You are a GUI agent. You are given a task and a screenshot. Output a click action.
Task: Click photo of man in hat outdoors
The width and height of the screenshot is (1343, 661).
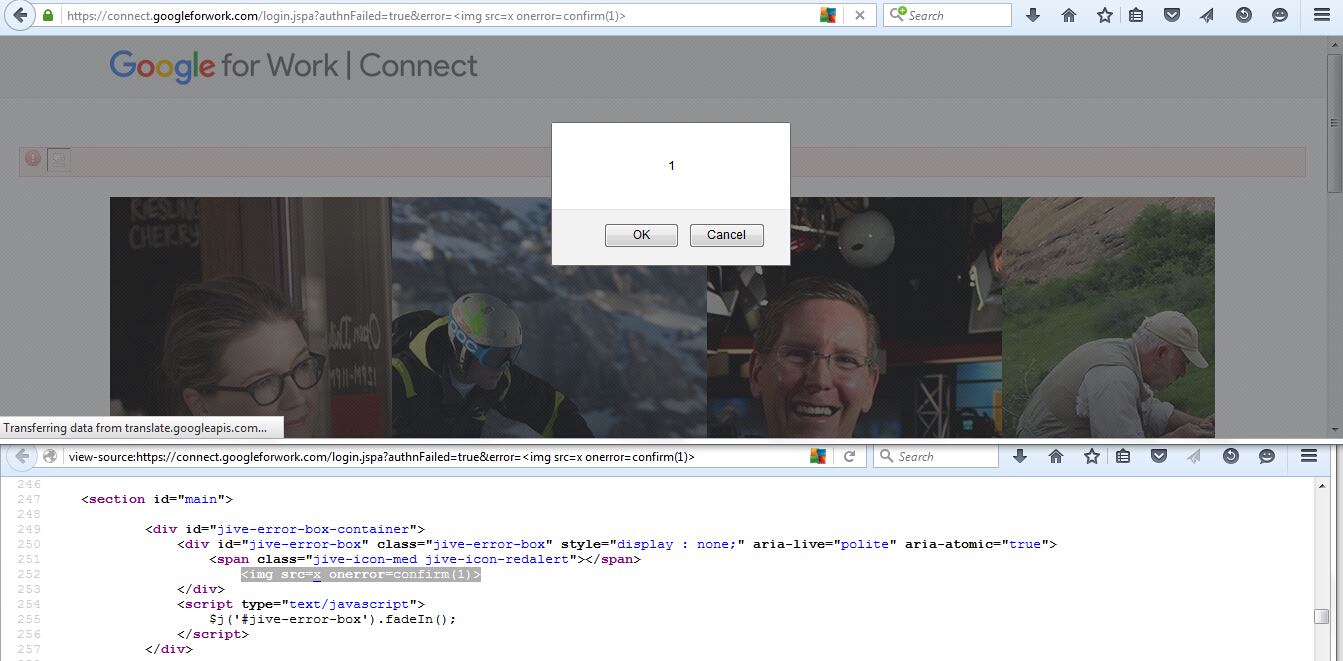(1108, 317)
